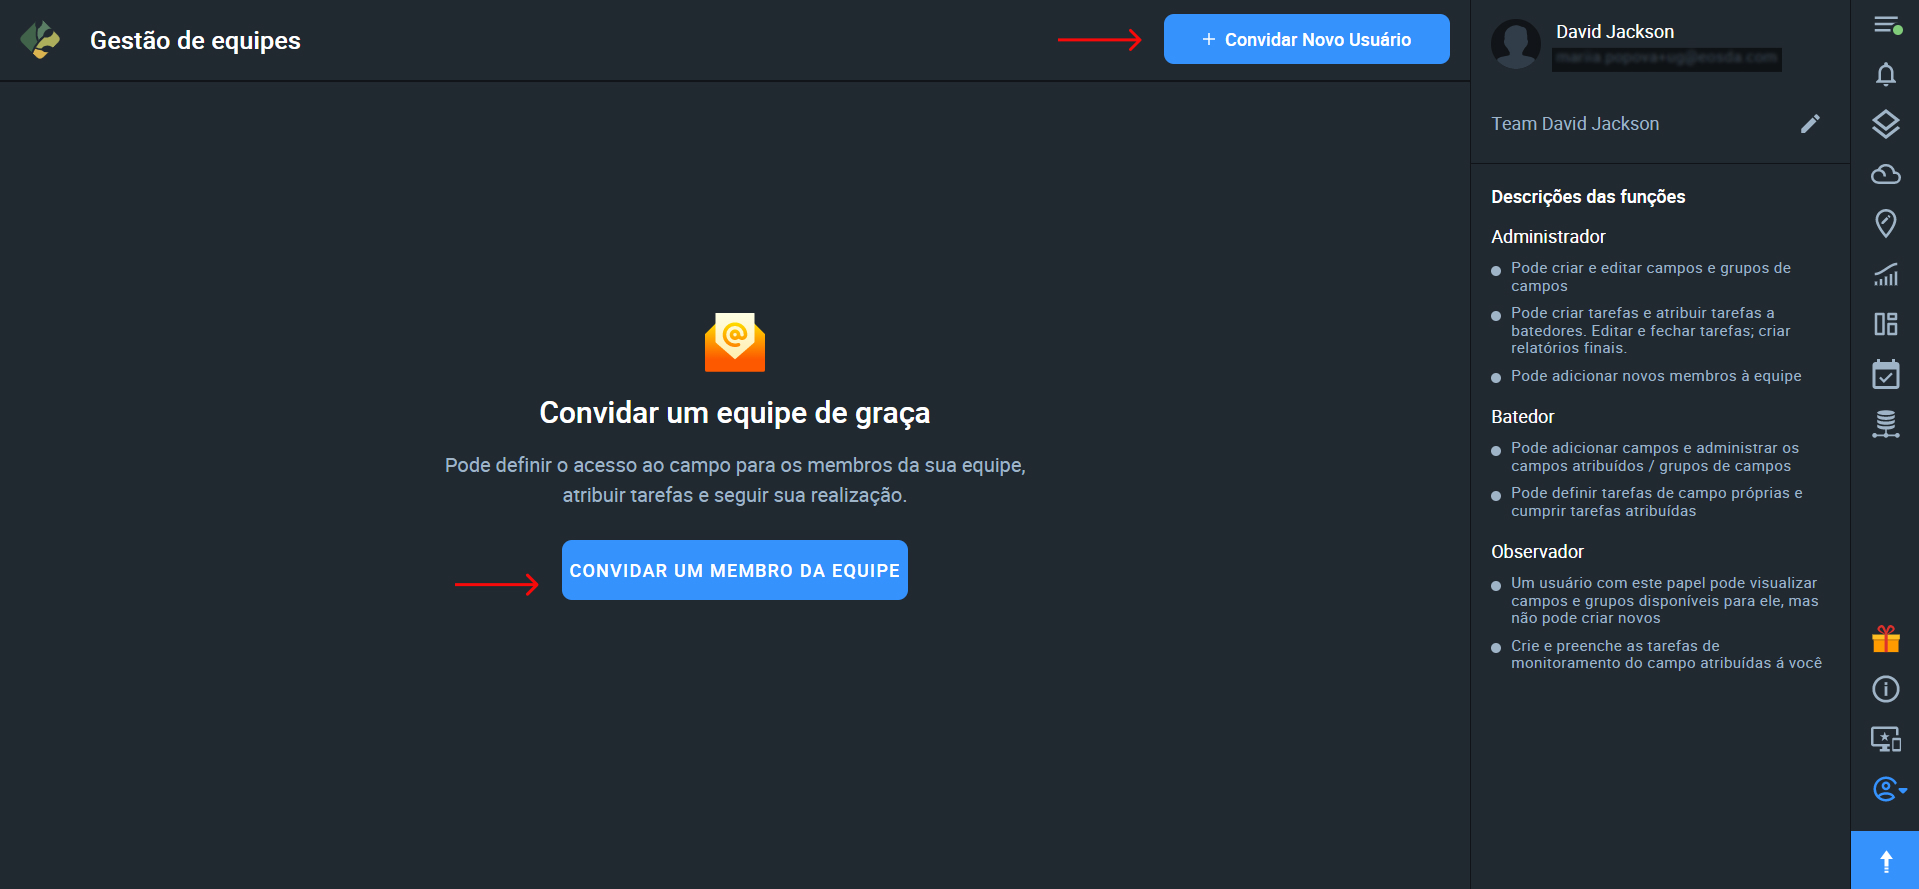Viewport: 1919px width, 889px height.
Task: Edit Team David Jackson name pencil
Action: [x=1810, y=124]
